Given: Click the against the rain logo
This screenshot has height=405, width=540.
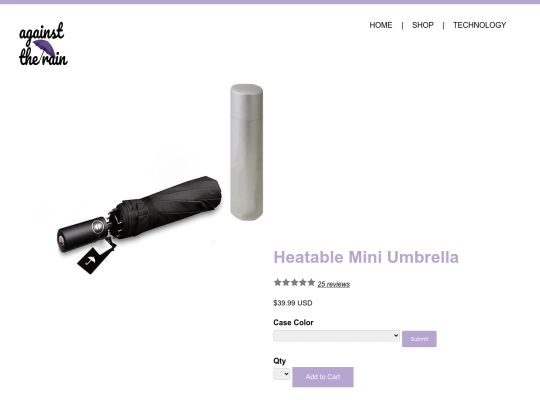Looking at the screenshot, I should pyautogui.click(x=43, y=44).
